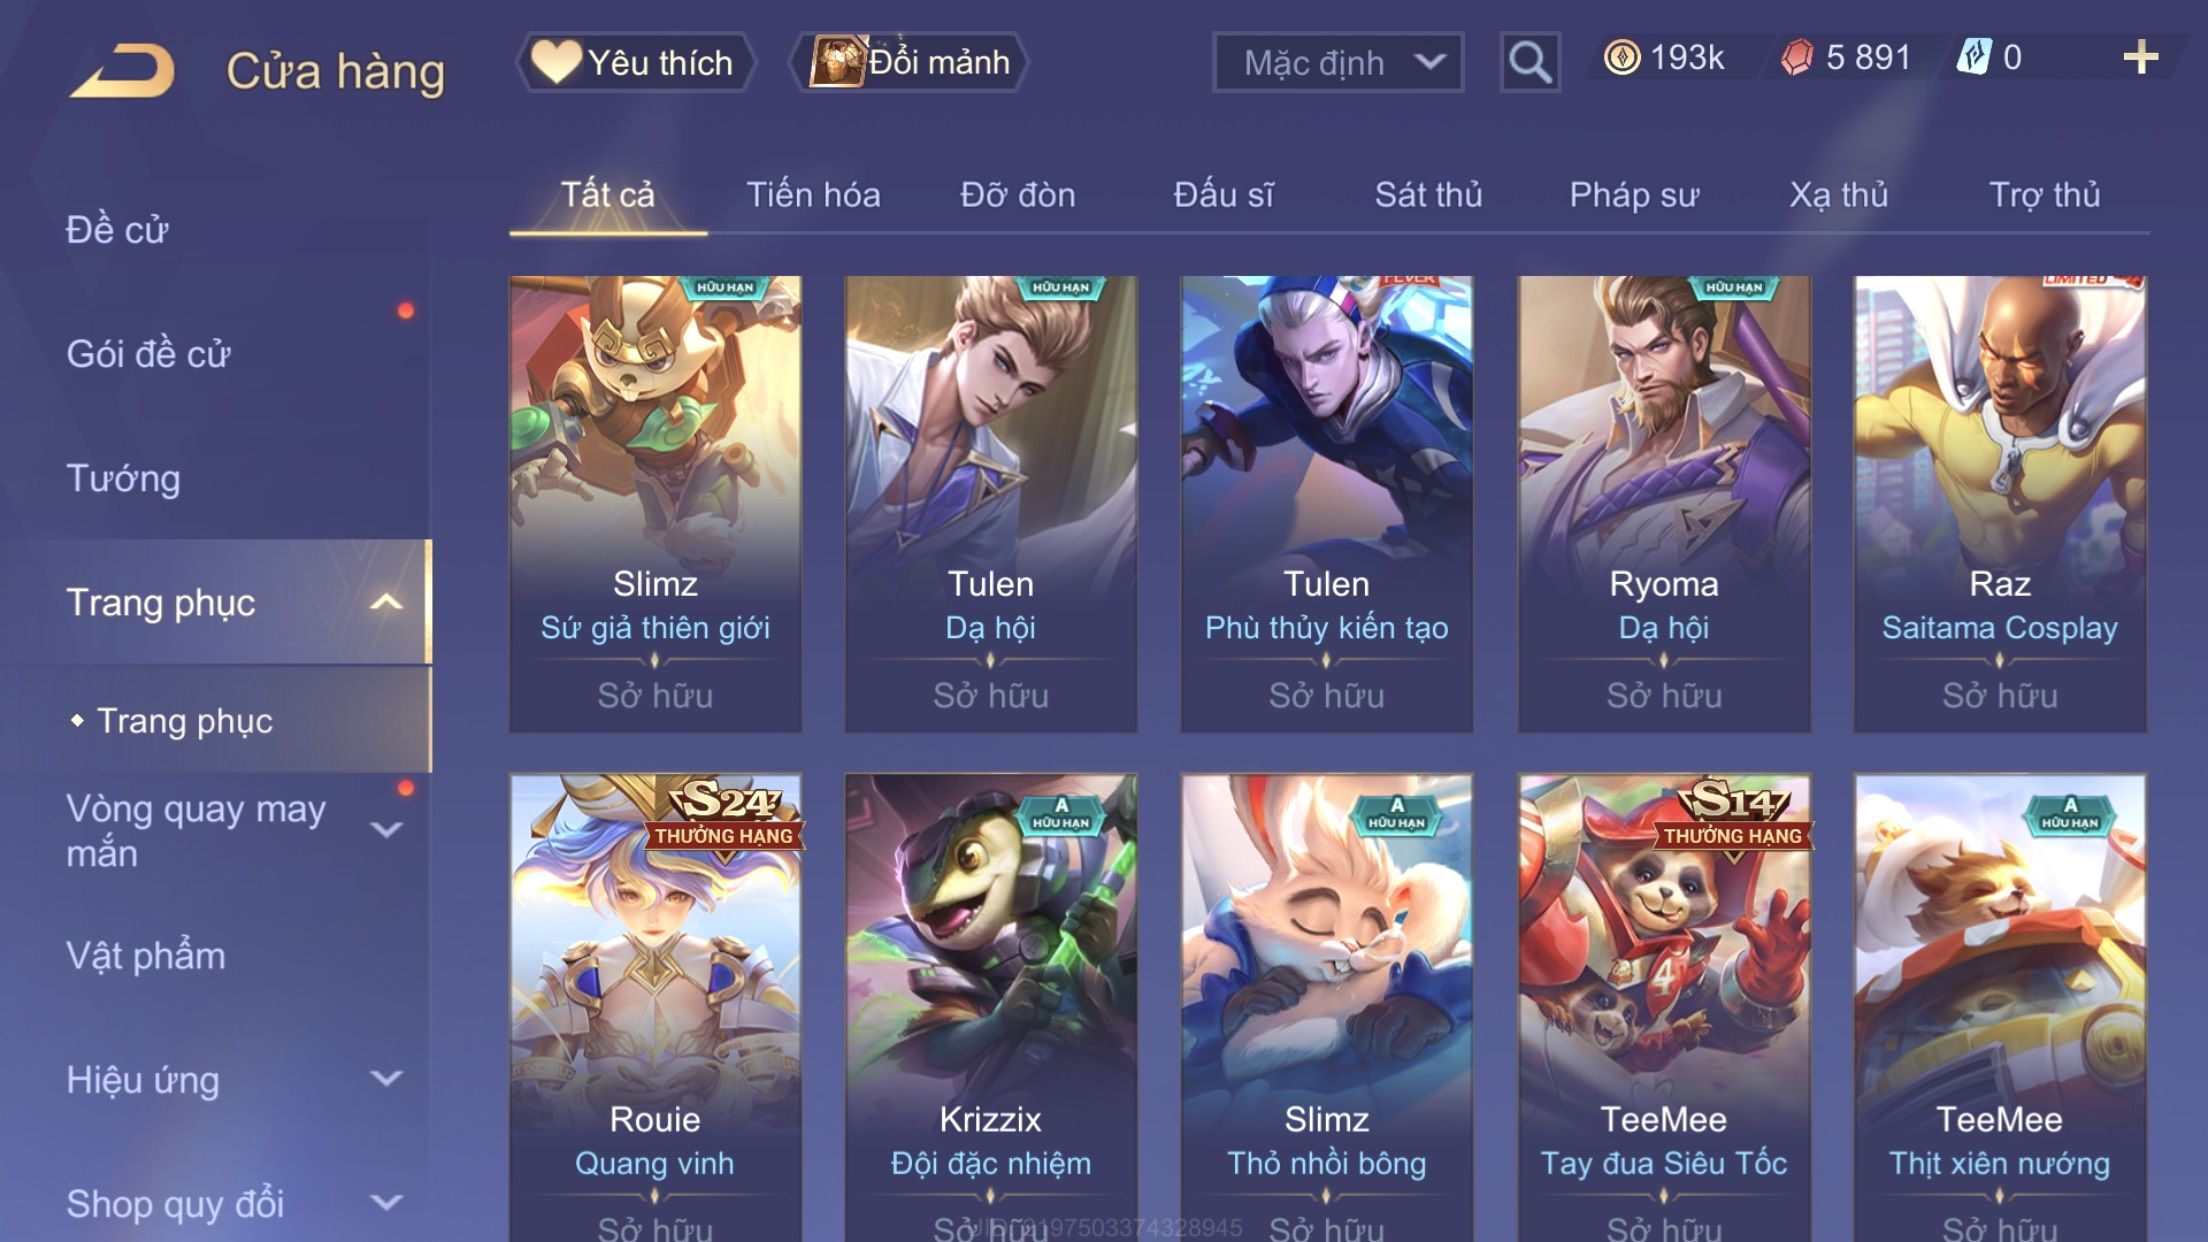This screenshot has width=2208, height=1242.
Task: Expand the Hiệu ứng sidebar section
Action: (386, 1078)
